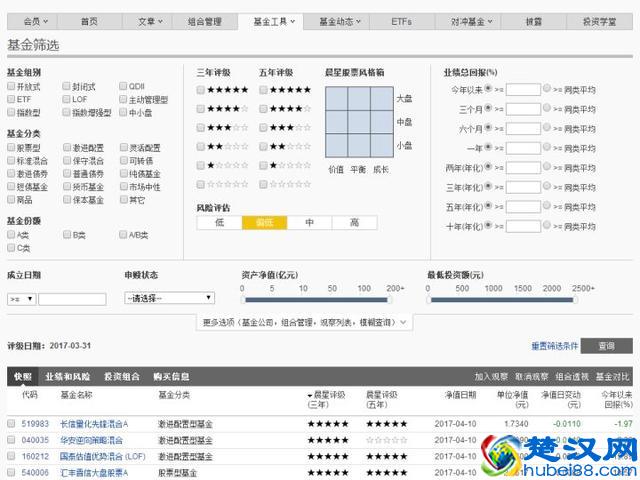
Task: Check the 开放式 fund group checkbox
Action: tap(11, 86)
